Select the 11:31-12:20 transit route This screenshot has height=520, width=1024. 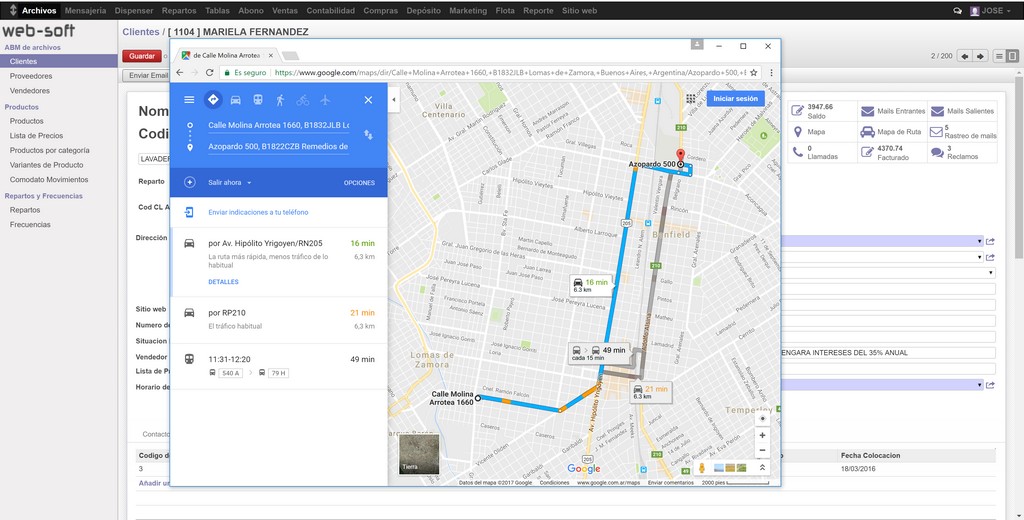(x=279, y=366)
